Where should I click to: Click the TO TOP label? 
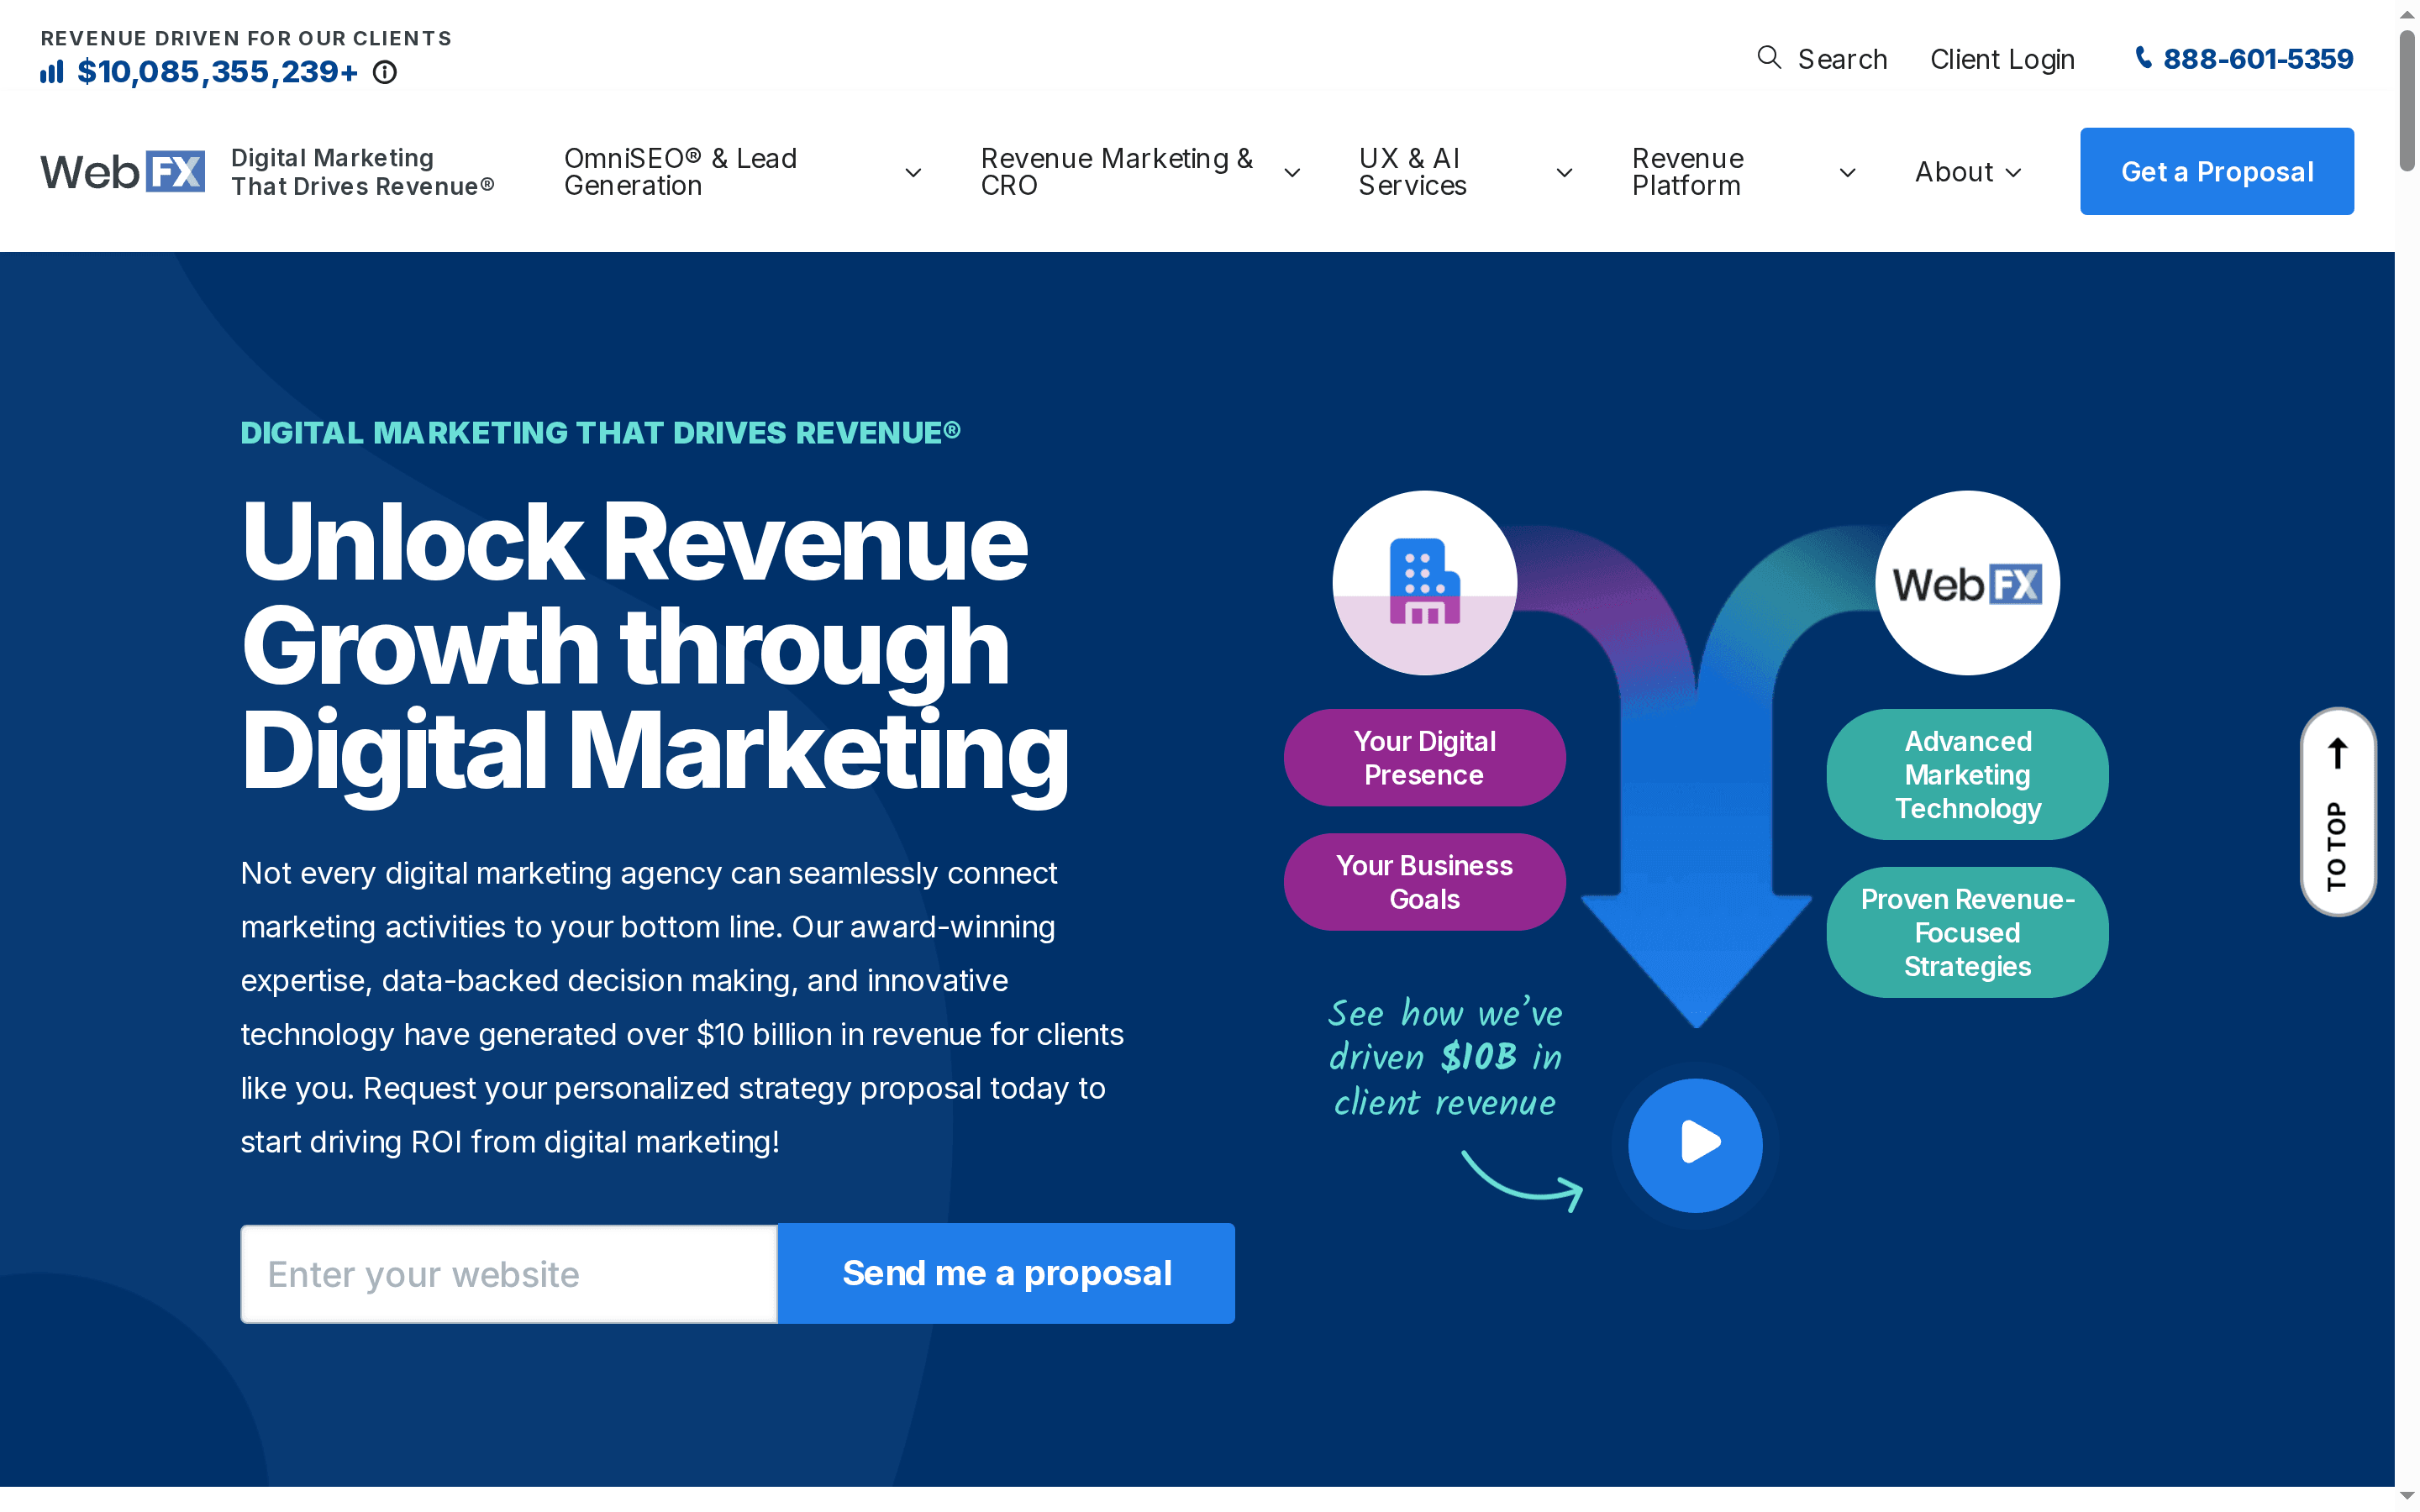click(x=2336, y=846)
